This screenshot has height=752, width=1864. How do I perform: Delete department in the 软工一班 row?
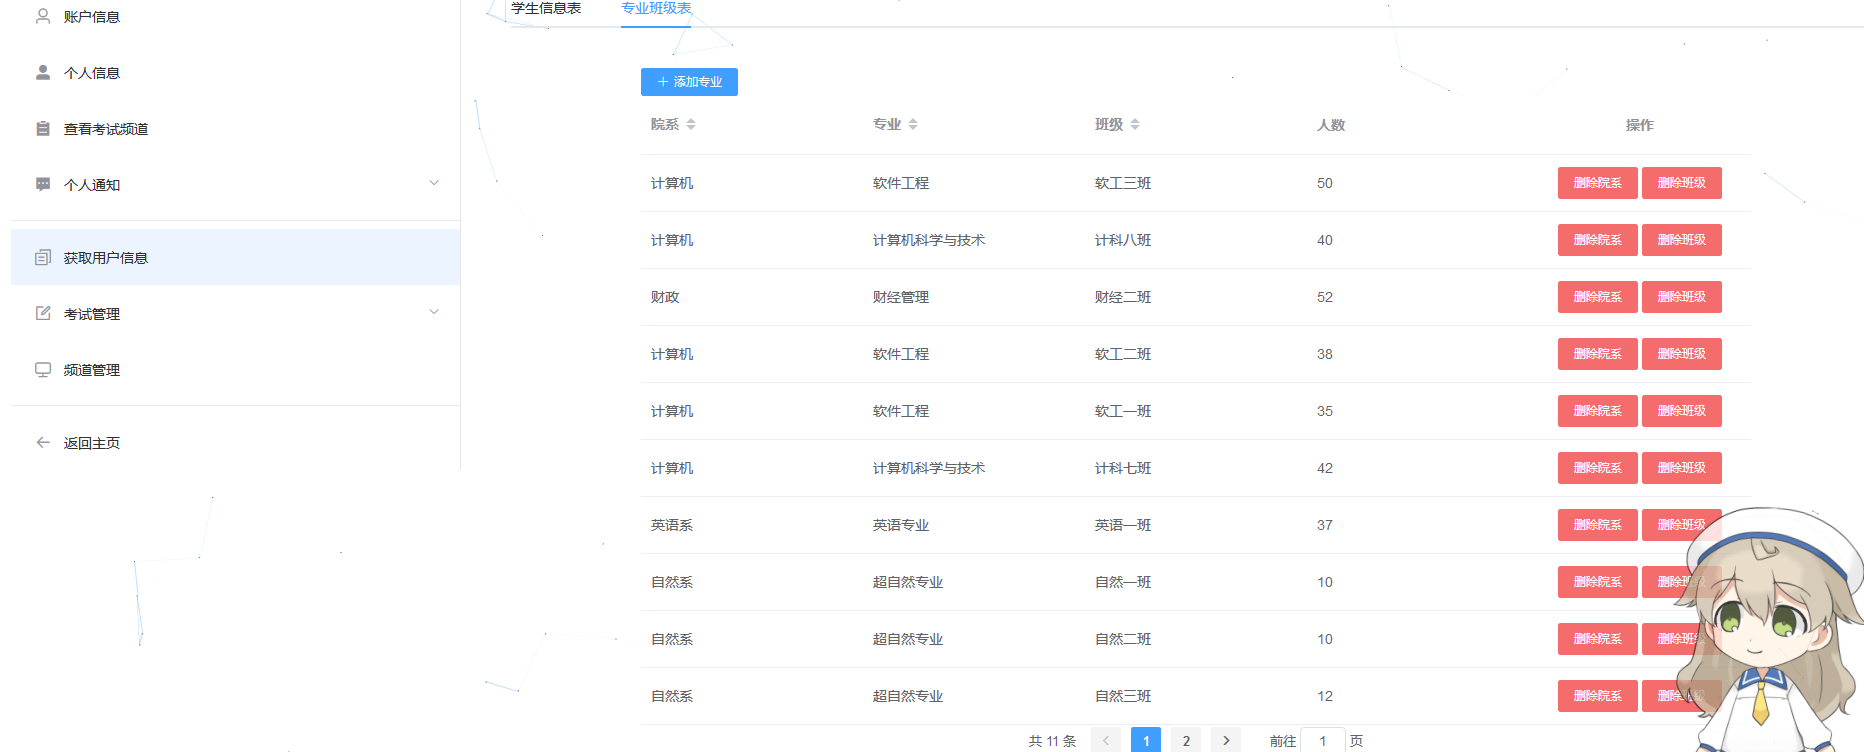(x=1597, y=411)
